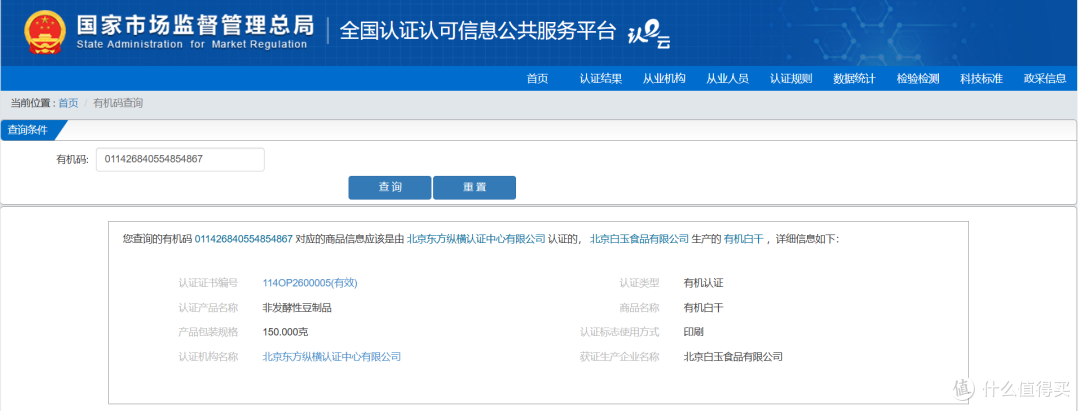
Task: Open the 认证结果 menu
Action: coord(601,78)
